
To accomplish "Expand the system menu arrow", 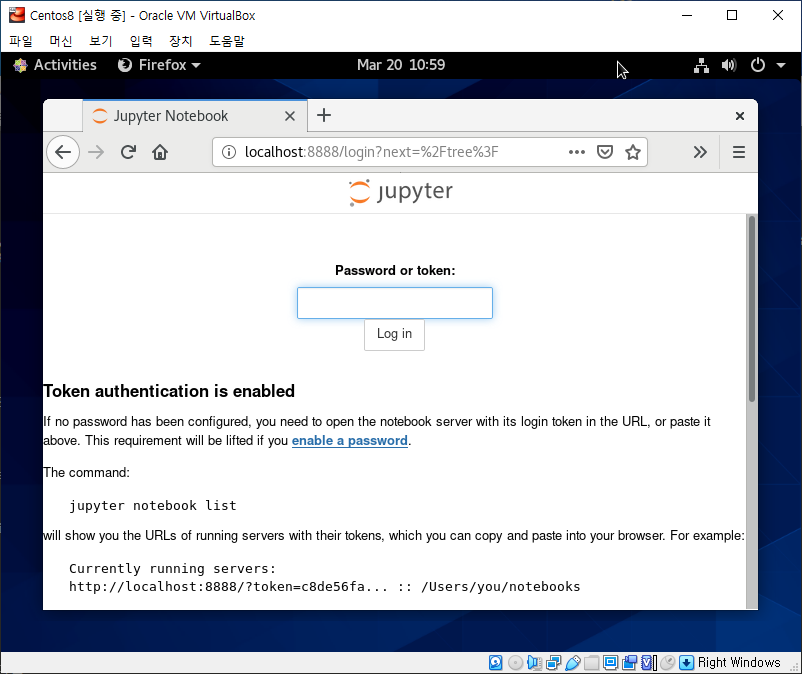I will pyautogui.click(x=781, y=65).
